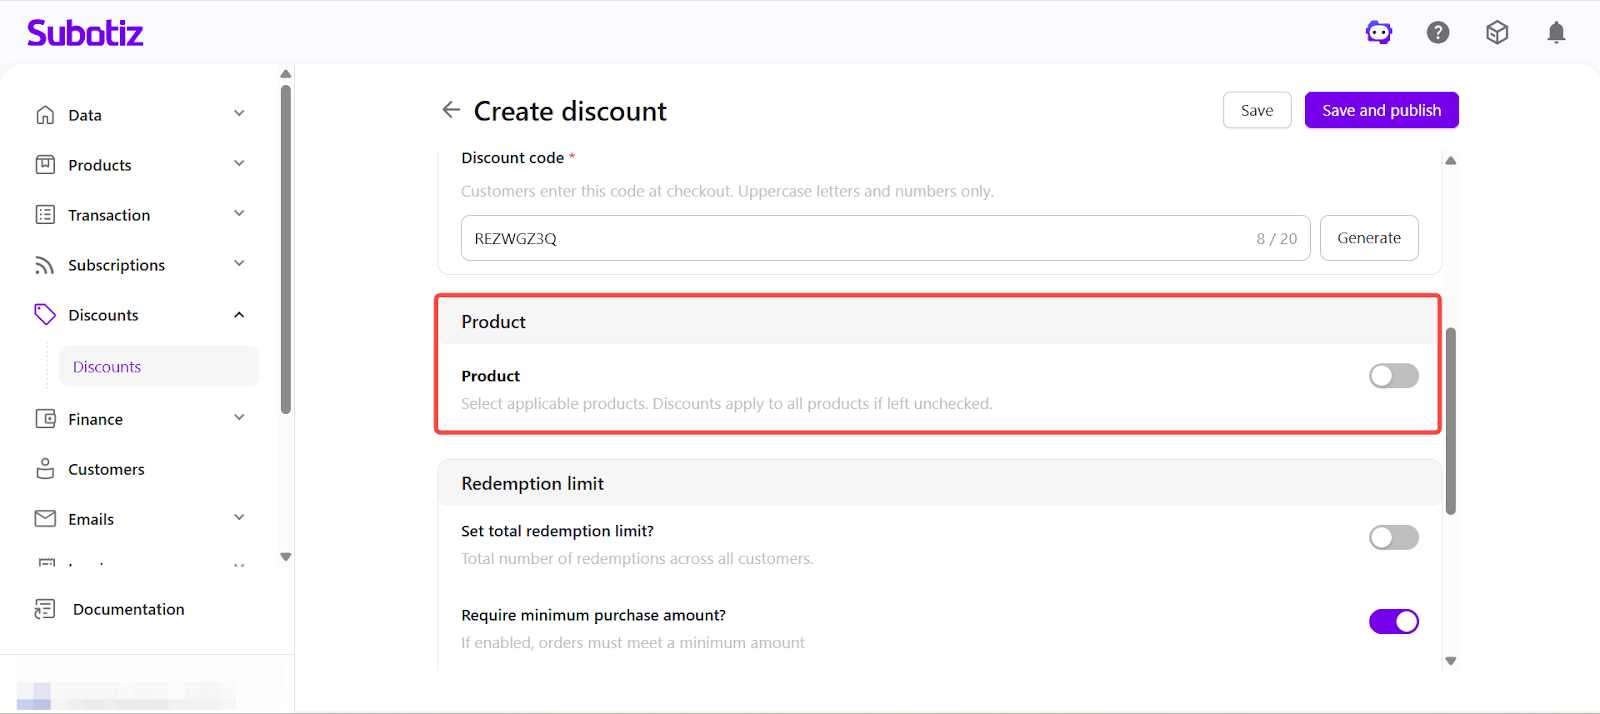Click the chatbot assistant icon in header
The width and height of the screenshot is (1600, 714).
(x=1379, y=33)
